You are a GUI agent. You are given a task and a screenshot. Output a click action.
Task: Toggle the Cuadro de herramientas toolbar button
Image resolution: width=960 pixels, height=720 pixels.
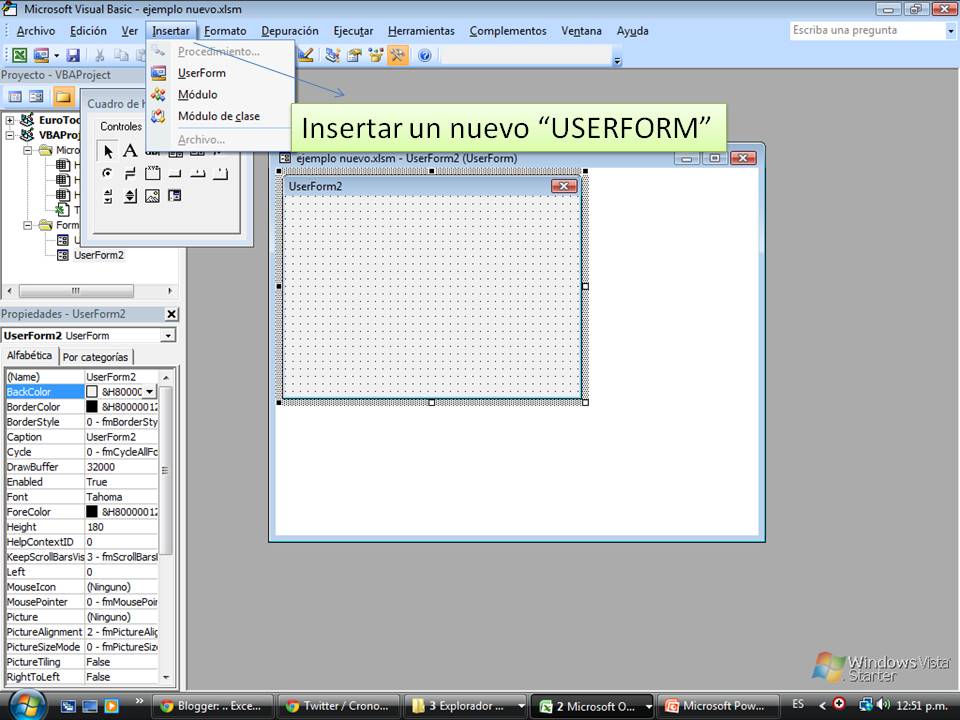[398, 55]
